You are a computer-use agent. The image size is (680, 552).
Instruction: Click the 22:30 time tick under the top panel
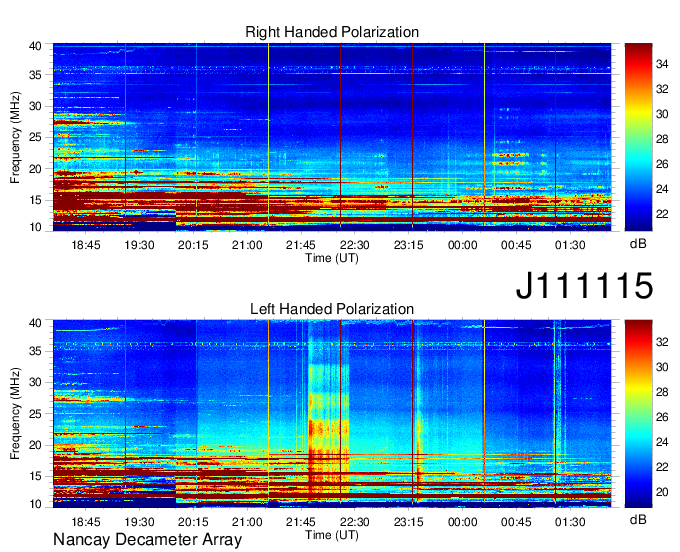pos(354,245)
